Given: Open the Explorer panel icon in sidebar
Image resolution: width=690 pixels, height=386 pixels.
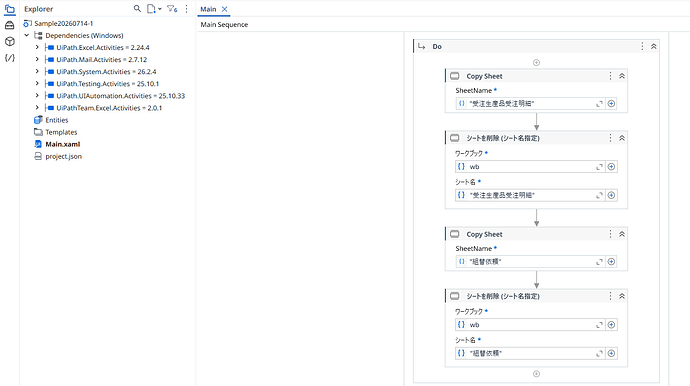Looking at the screenshot, I should point(10,9).
